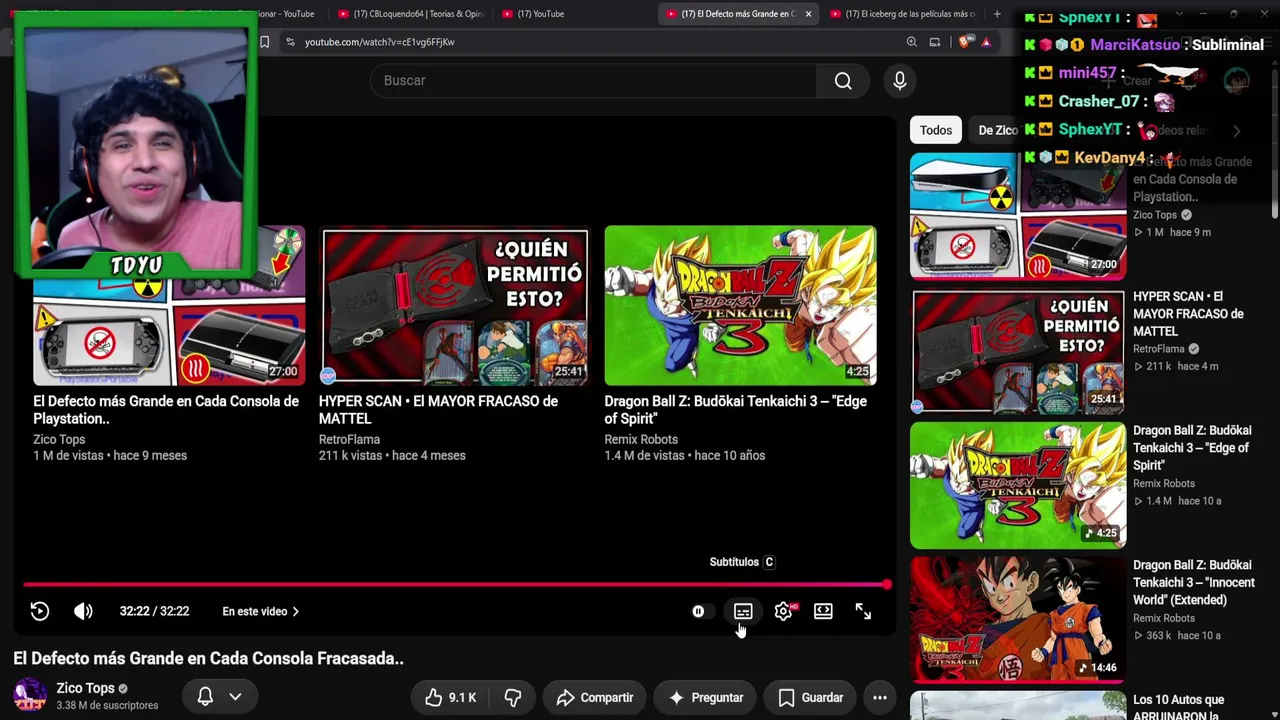Close the 'El Defecto más Grande' browser tab

coord(808,14)
